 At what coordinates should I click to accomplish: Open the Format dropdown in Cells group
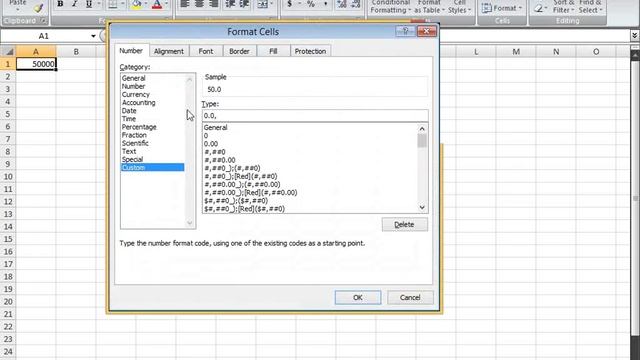pyautogui.click(x=502, y=8)
